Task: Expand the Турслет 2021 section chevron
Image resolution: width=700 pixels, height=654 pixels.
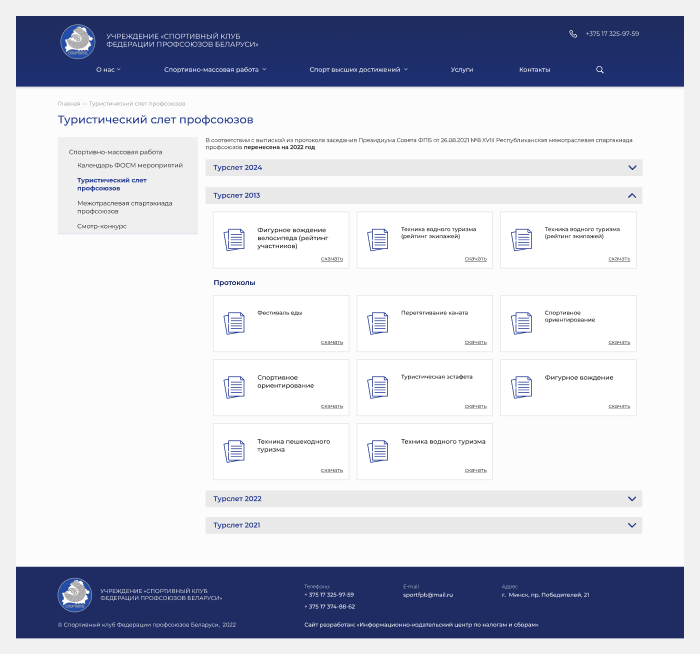Action: click(x=632, y=525)
